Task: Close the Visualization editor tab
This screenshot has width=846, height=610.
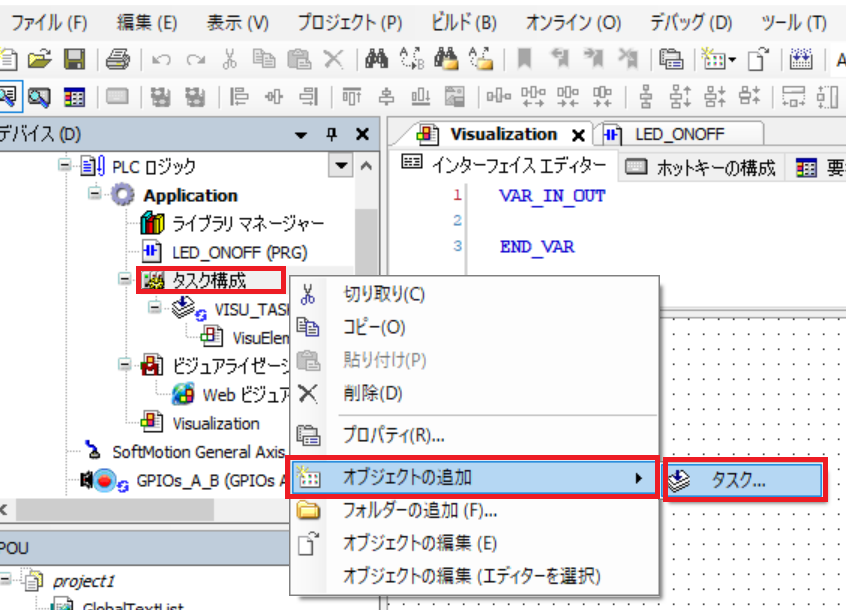Action: (577, 135)
